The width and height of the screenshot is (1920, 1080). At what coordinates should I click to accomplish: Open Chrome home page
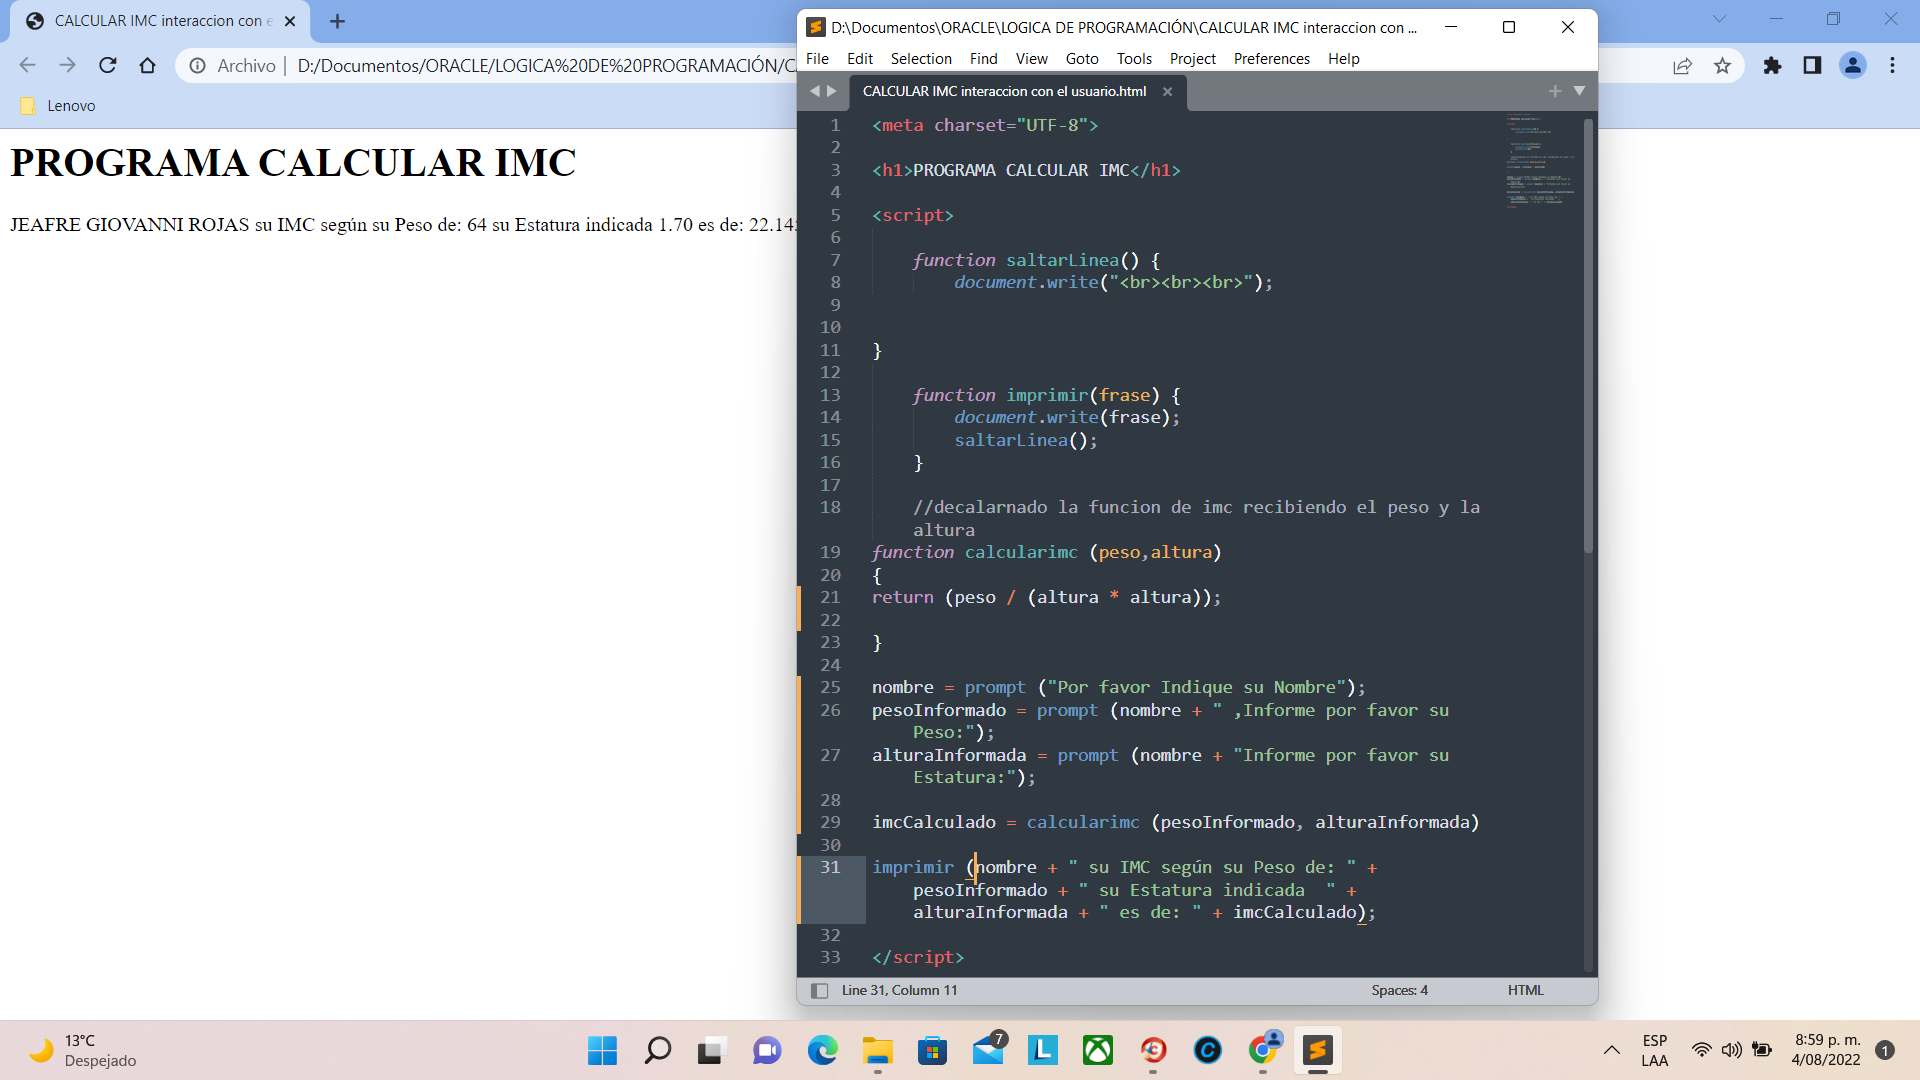[147, 65]
